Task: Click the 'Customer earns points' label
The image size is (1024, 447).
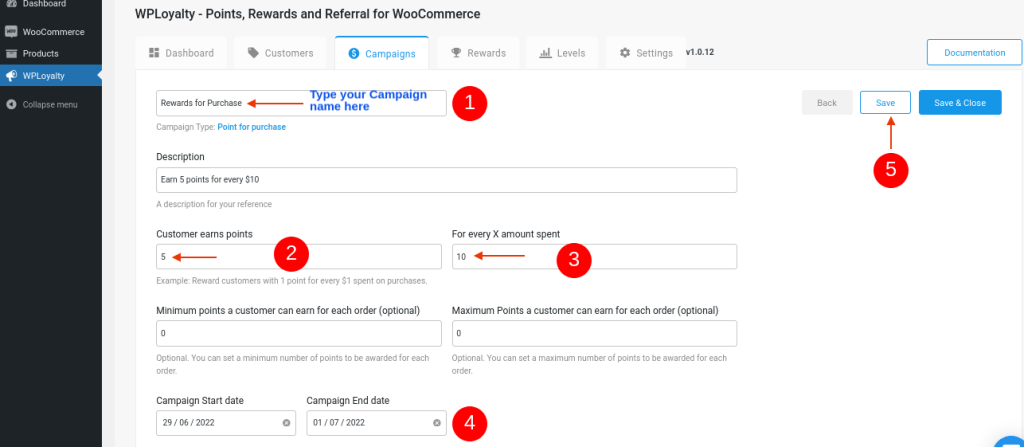Action: (x=204, y=233)
